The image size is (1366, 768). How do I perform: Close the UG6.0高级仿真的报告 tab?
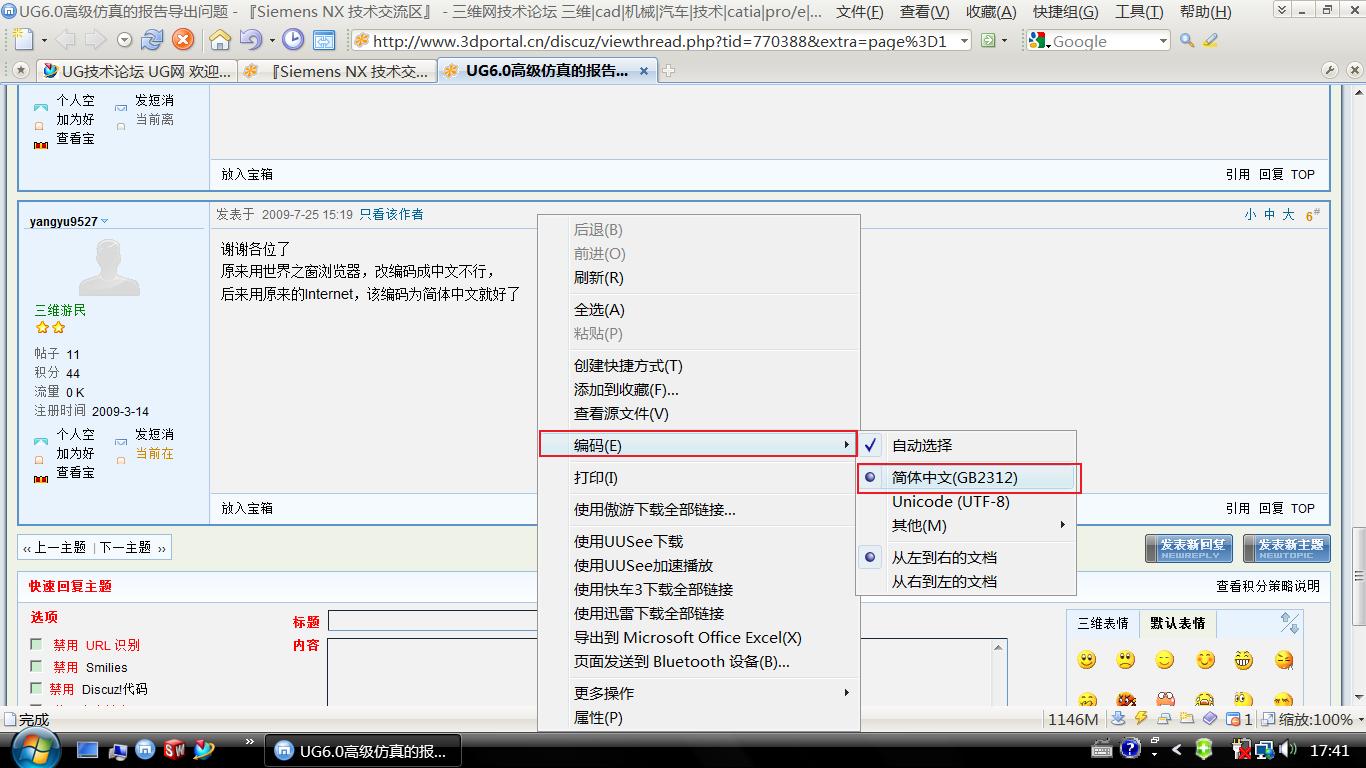coord(645,71)
